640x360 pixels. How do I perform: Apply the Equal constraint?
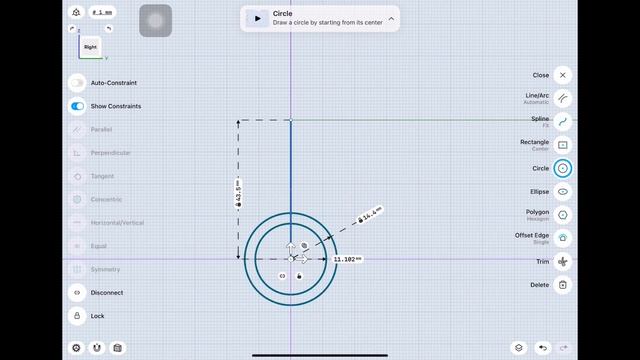pos(77,246)
